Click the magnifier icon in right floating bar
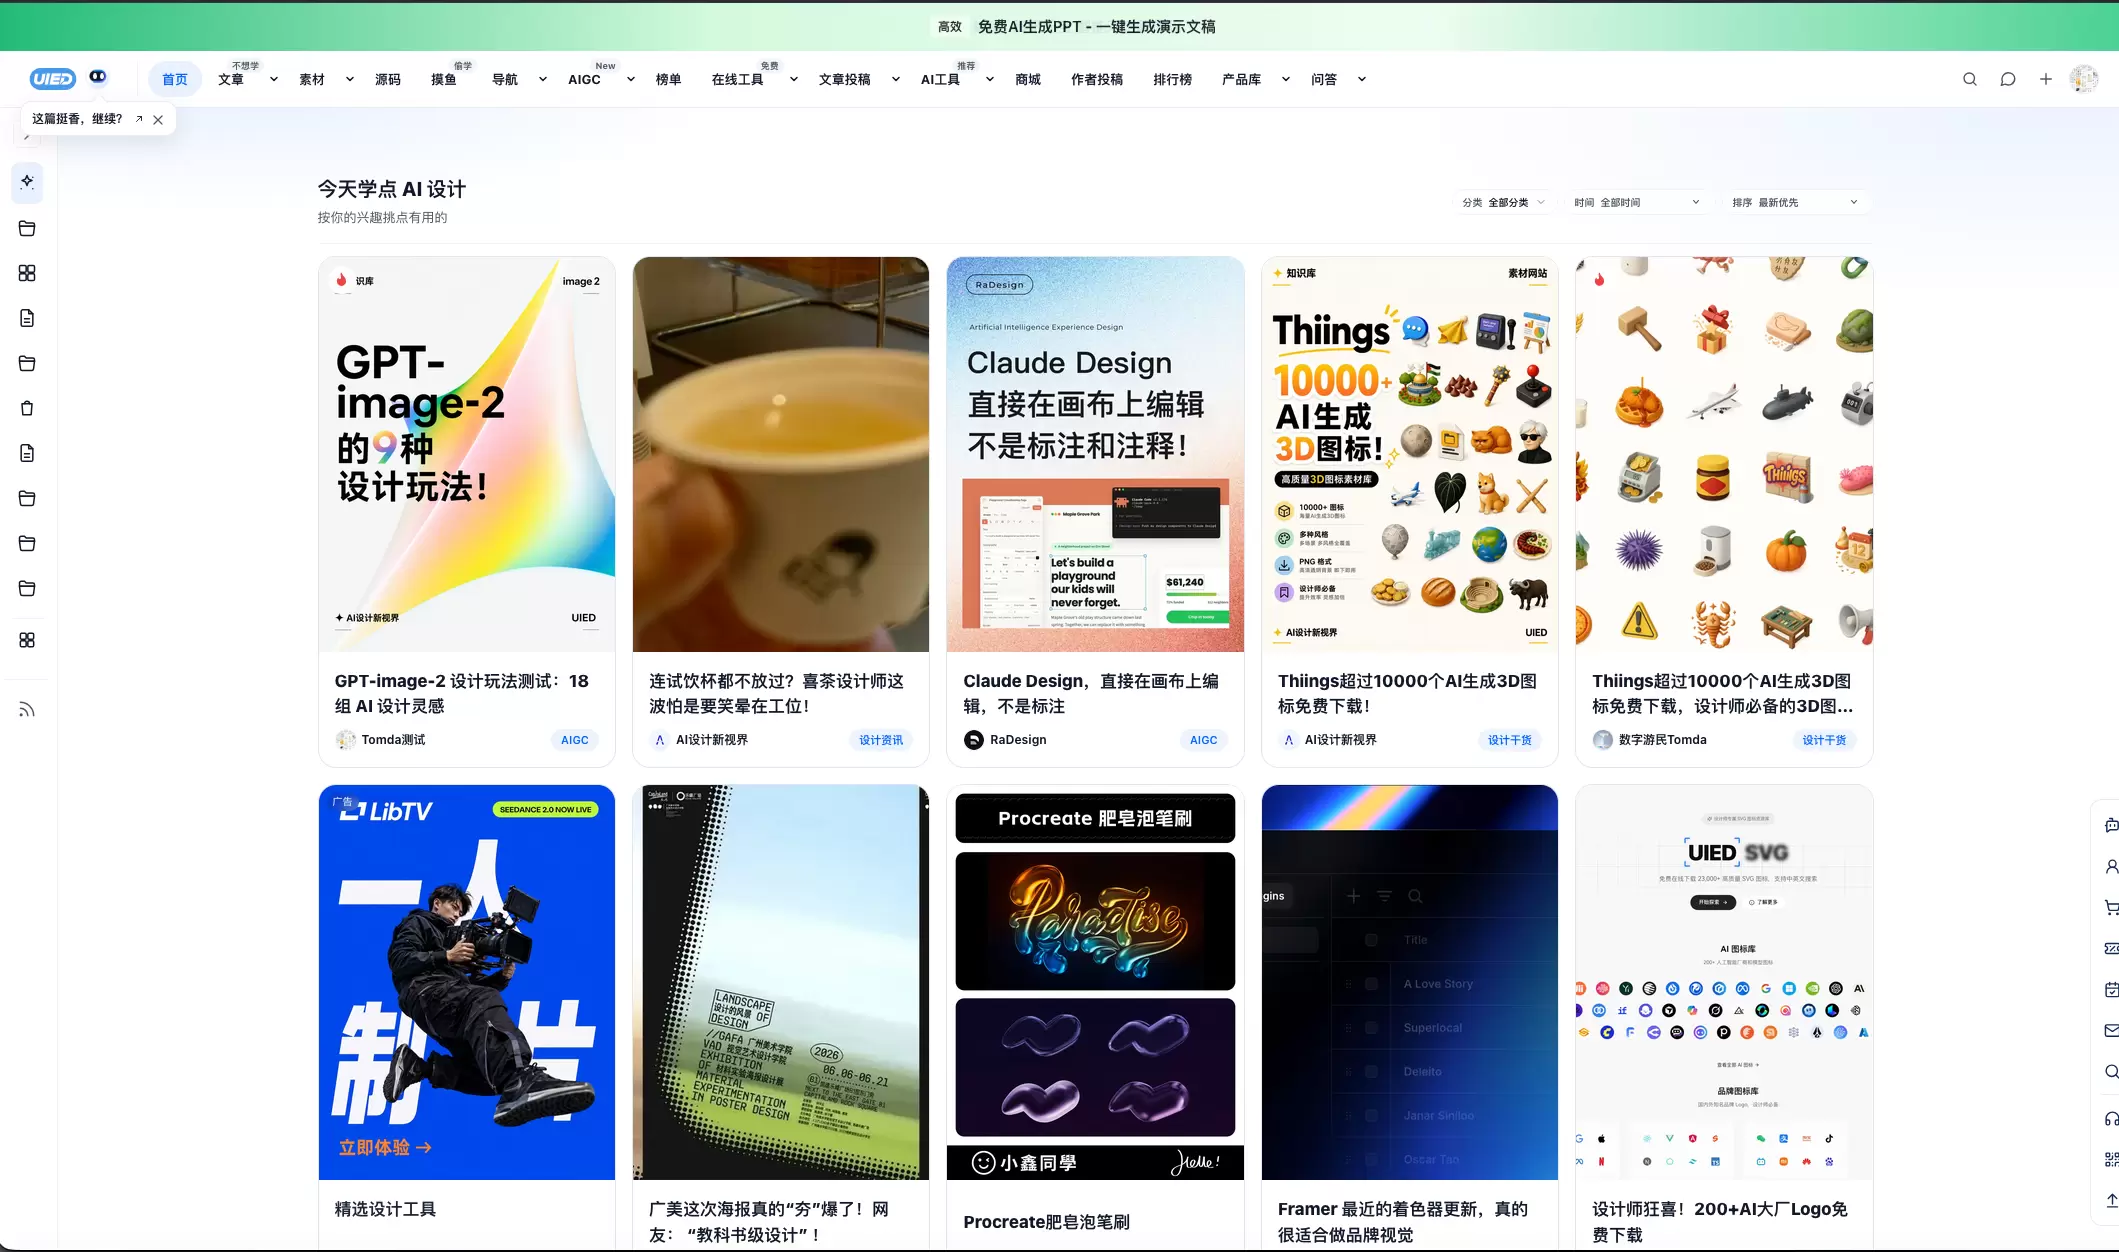This screenshot has height=1252, width=2119. click(x=2111, y=1071)
